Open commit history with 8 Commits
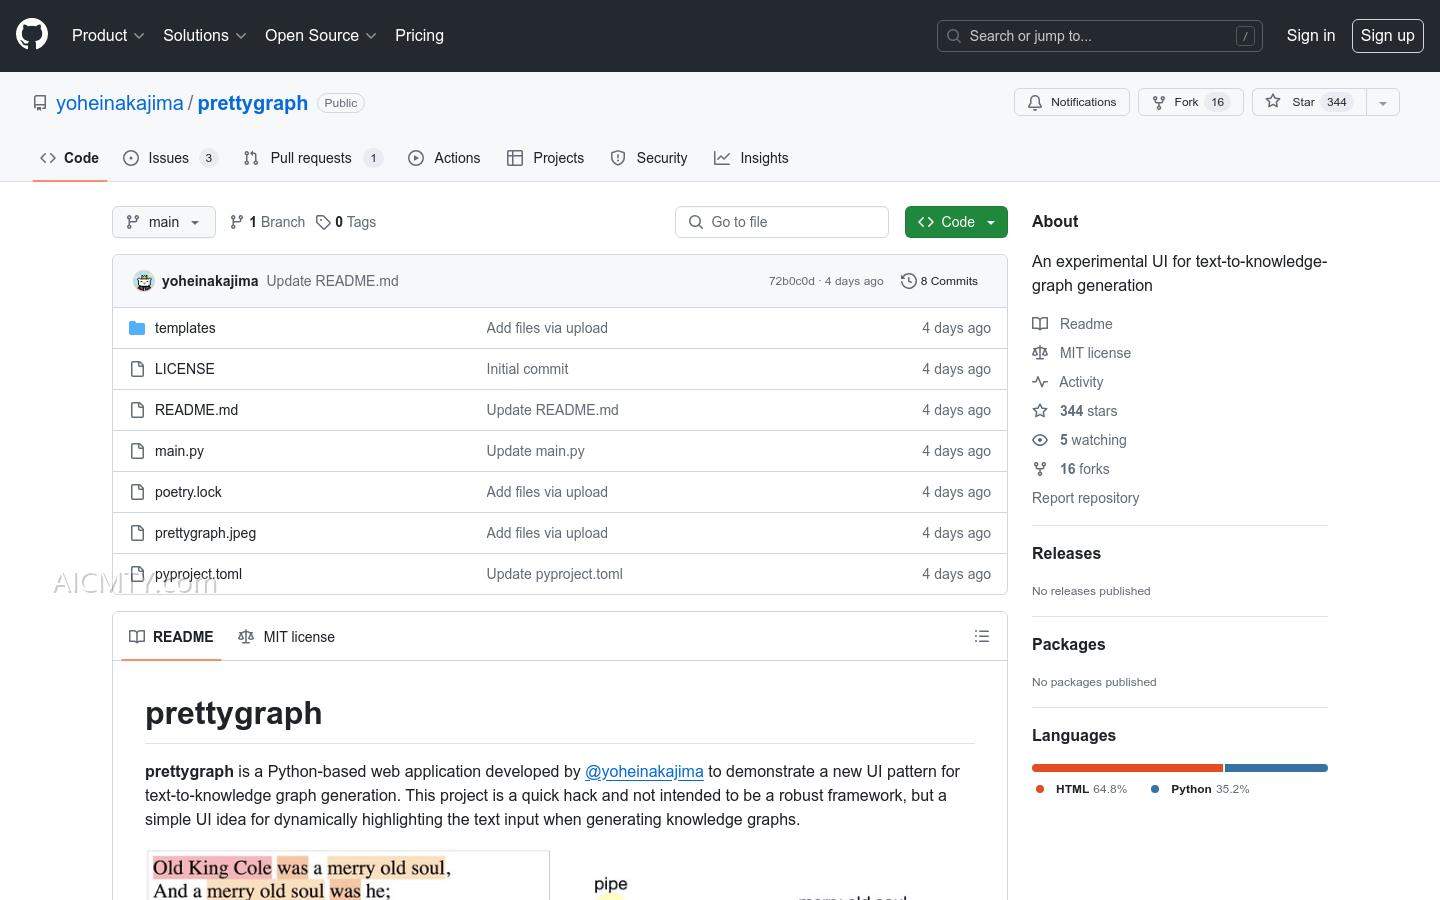This screenshot has width=1440, height=900. pyautogui.click(x=939, y=281)
